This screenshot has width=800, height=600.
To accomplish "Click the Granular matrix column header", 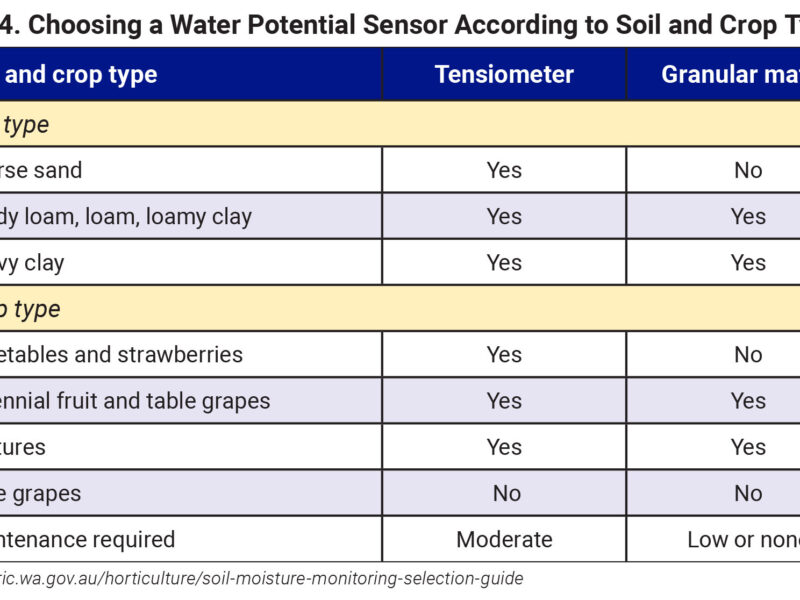I will pos(730,75).
